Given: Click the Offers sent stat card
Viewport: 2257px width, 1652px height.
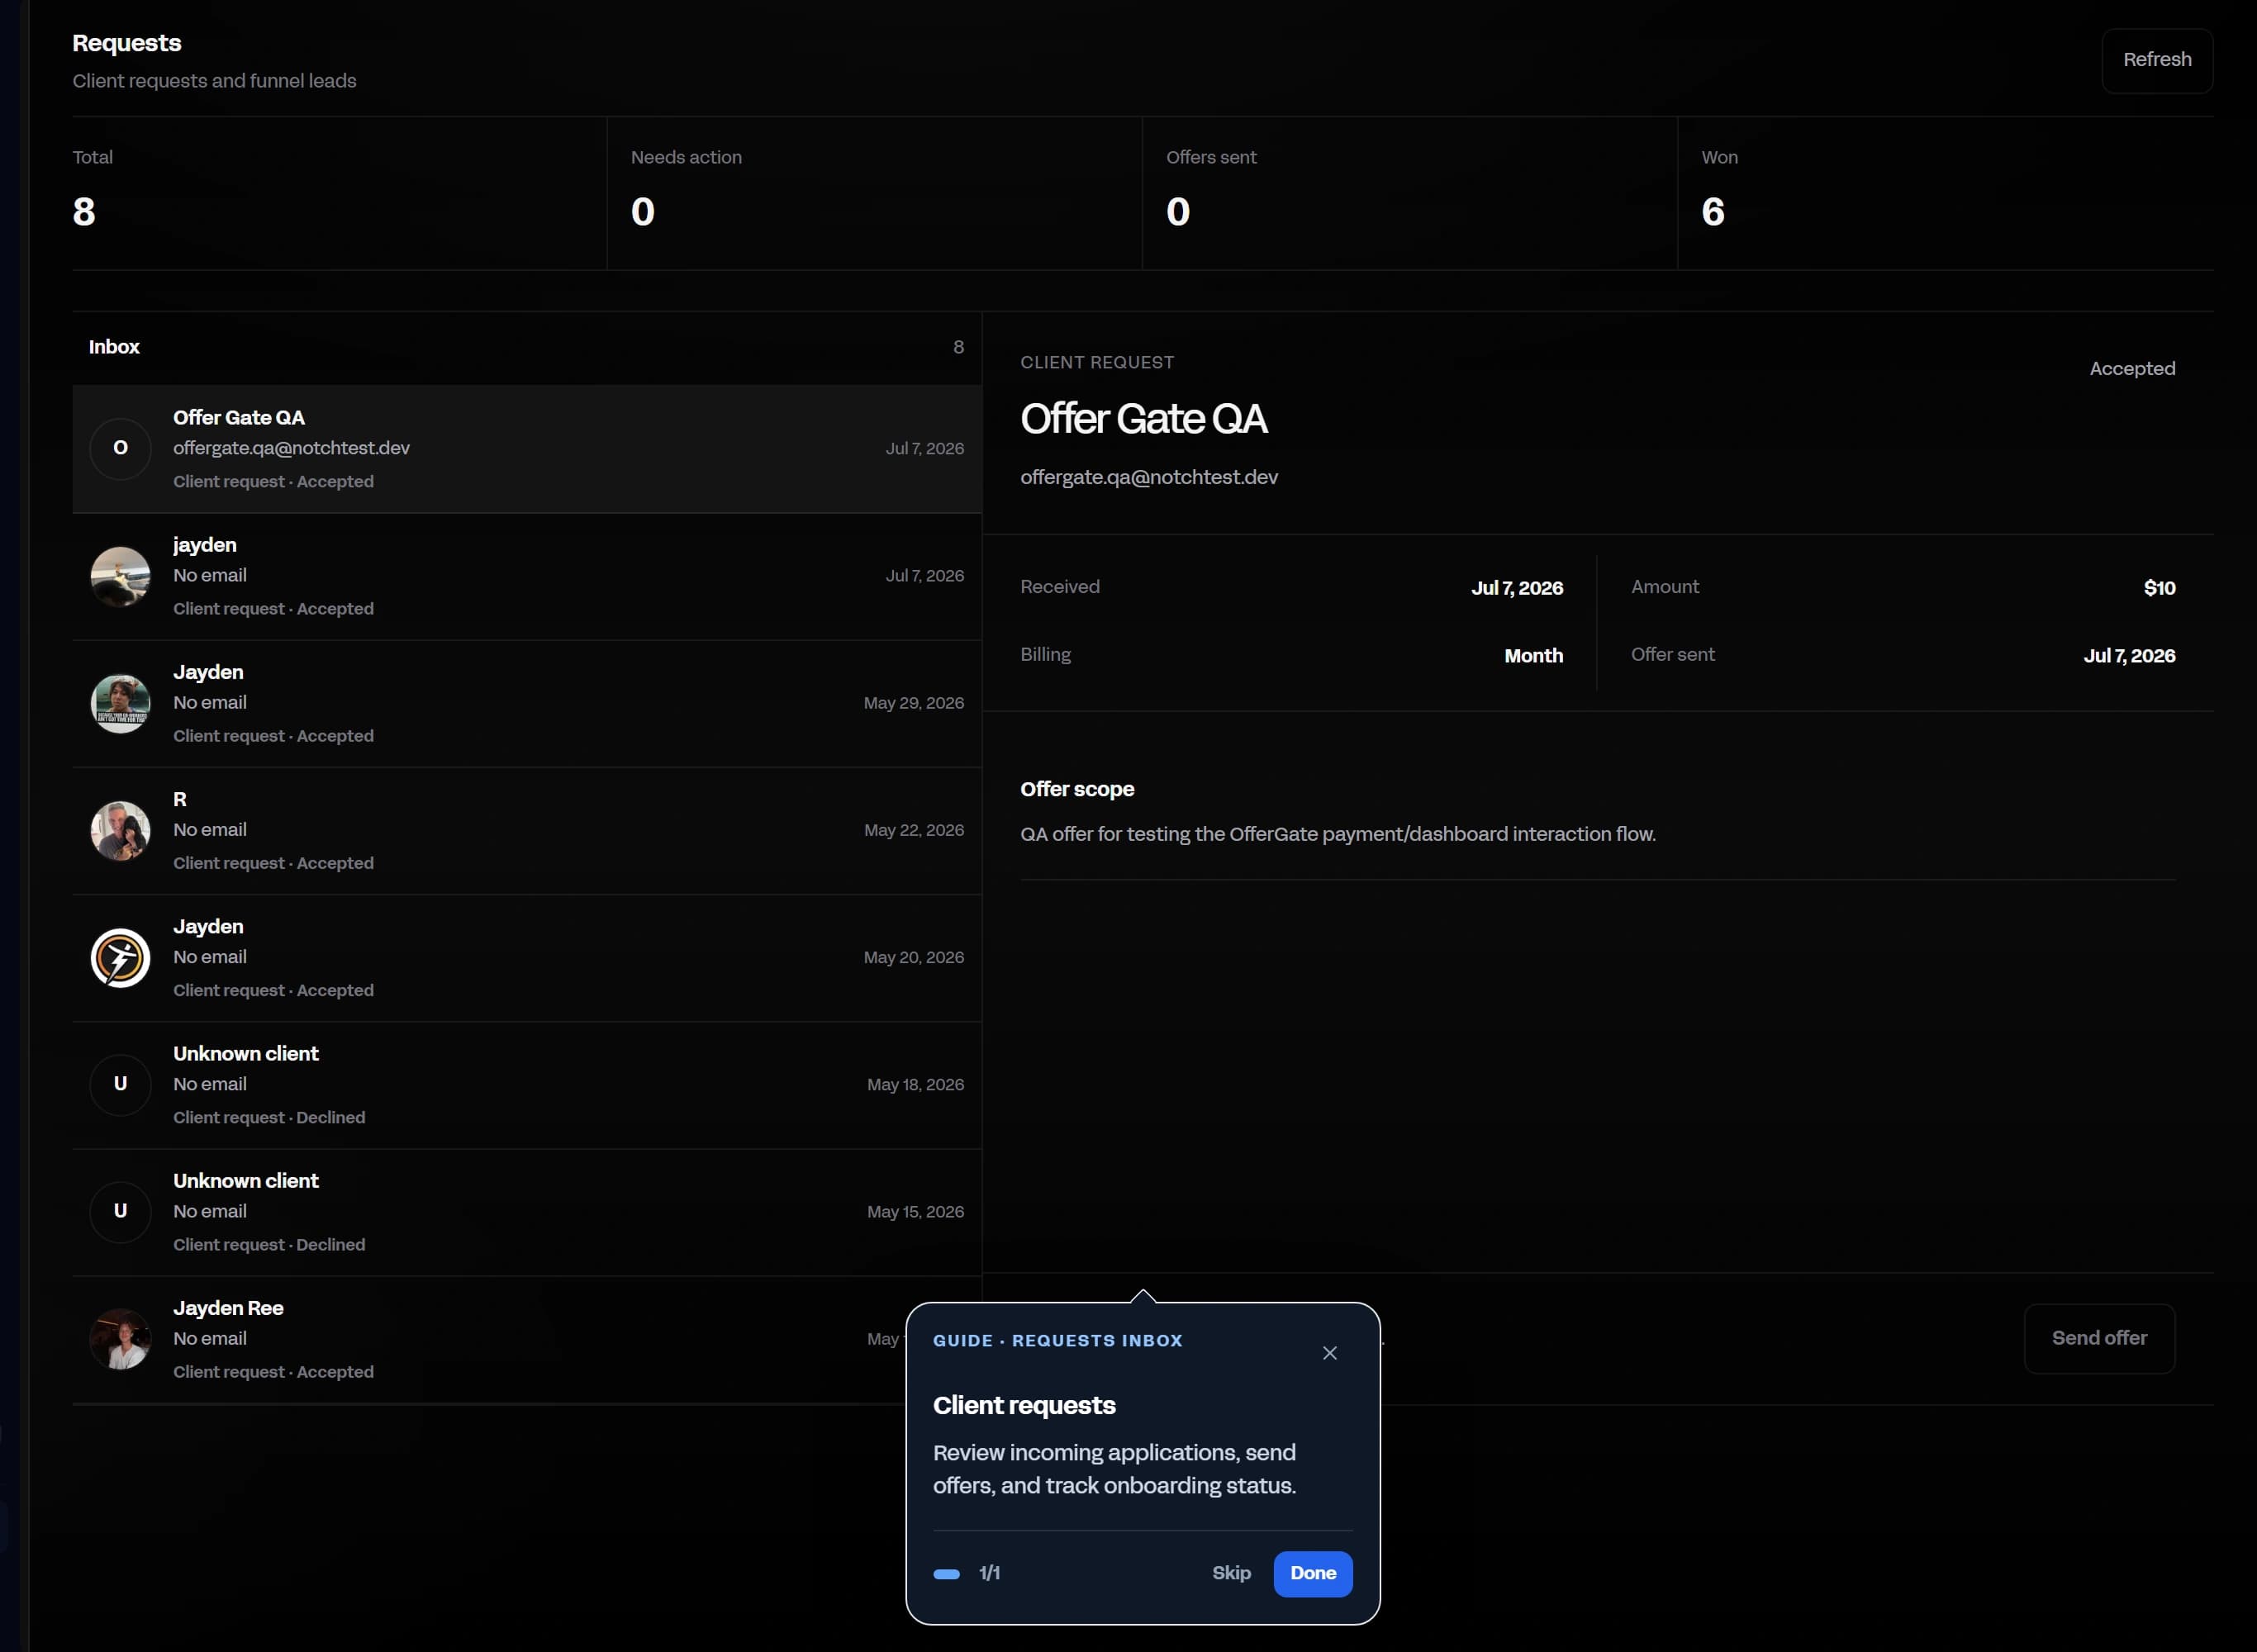Looking at the screenshot, I should click(1409, 193).
